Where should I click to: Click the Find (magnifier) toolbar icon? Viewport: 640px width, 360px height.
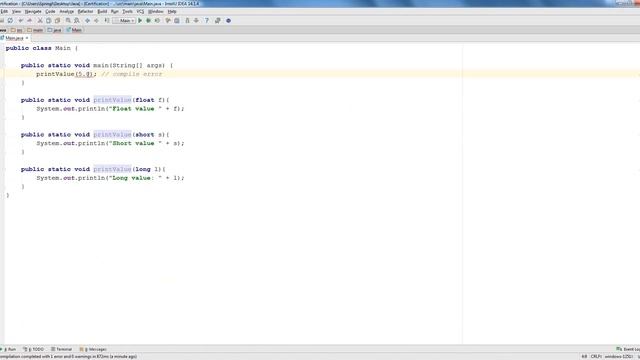(68, 20)
